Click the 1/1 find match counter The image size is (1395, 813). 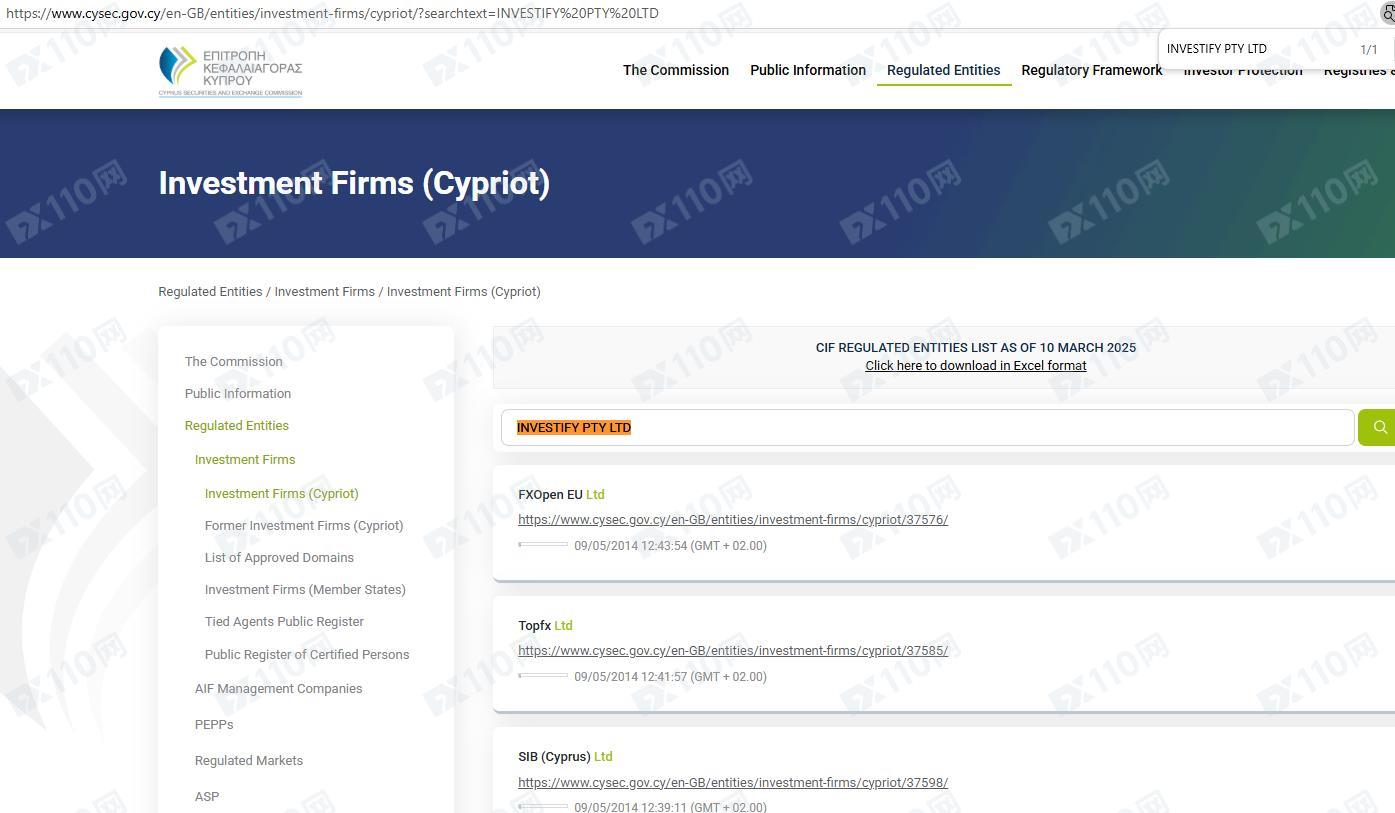(1368, 49)
